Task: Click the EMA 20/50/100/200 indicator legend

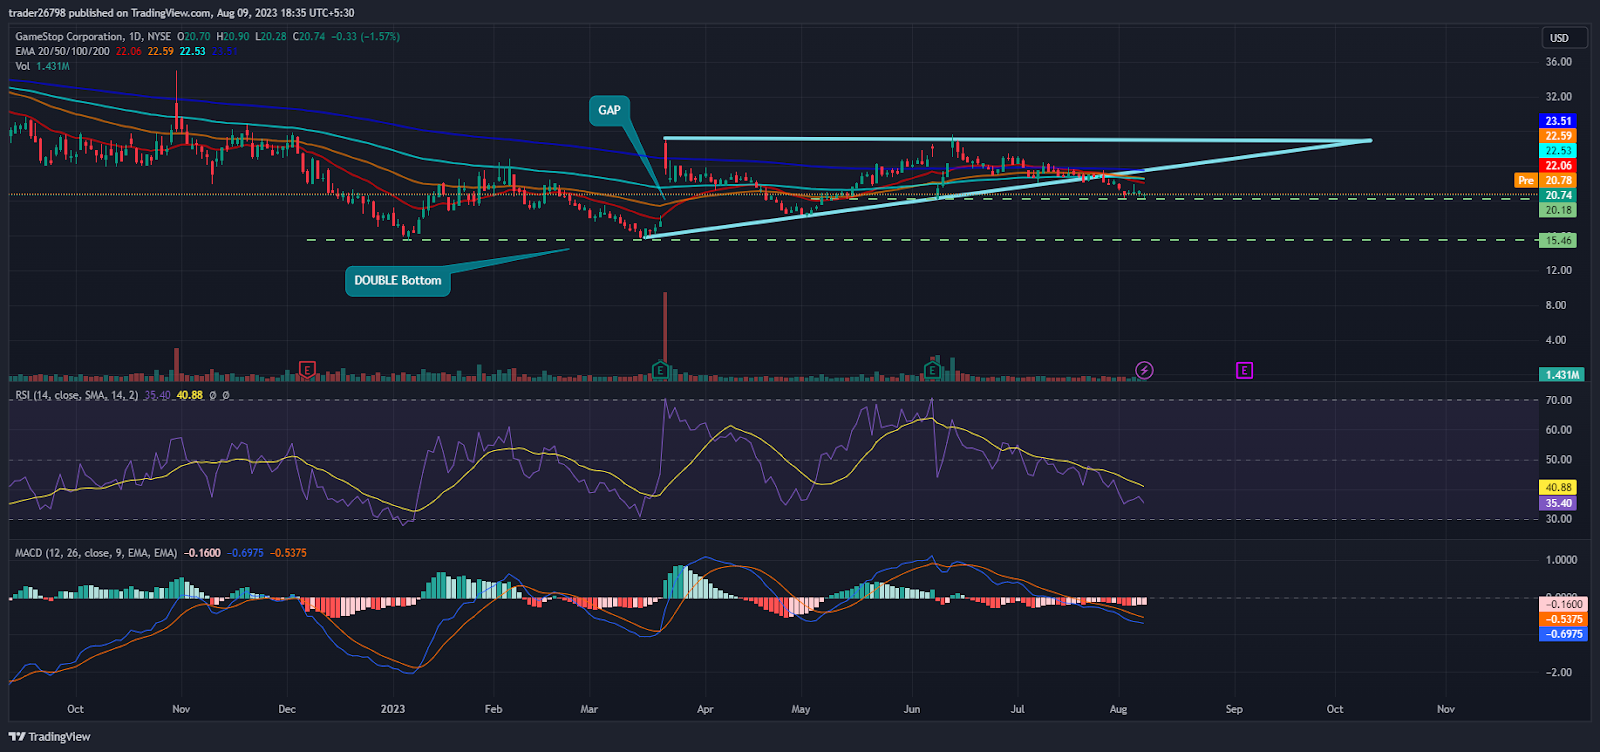Action: 62,51
